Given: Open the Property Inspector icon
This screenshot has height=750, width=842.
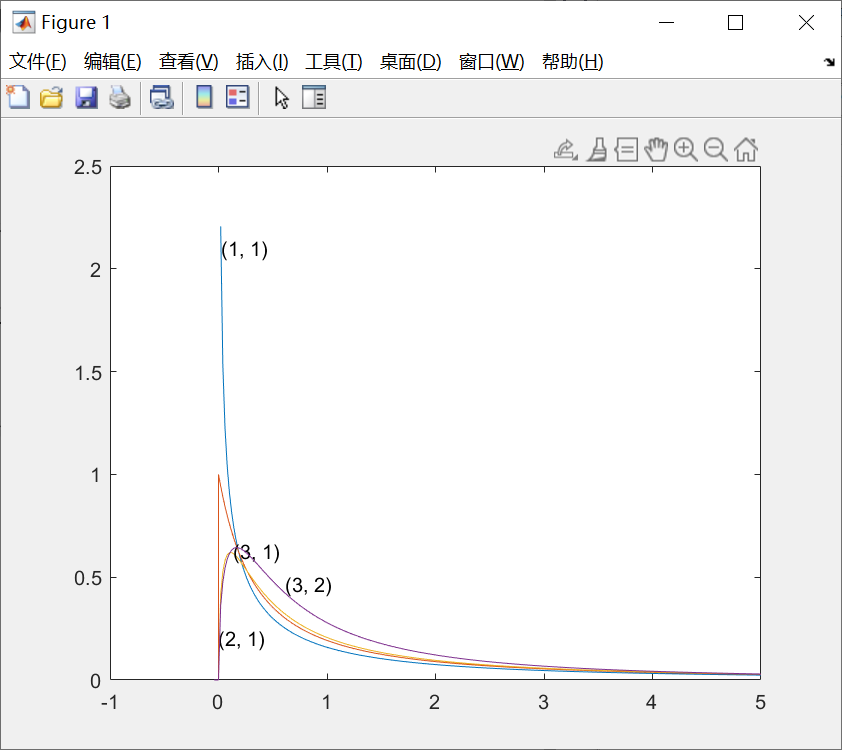Looking at the screenshot, I should click(x=314, y=98).
